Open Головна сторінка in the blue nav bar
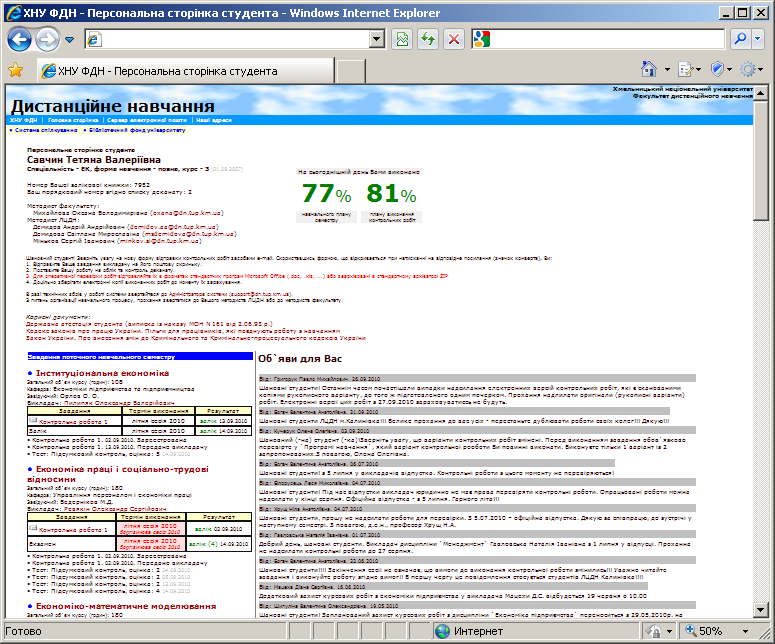This screenshot has height=644, width=775. coord(73,120)
